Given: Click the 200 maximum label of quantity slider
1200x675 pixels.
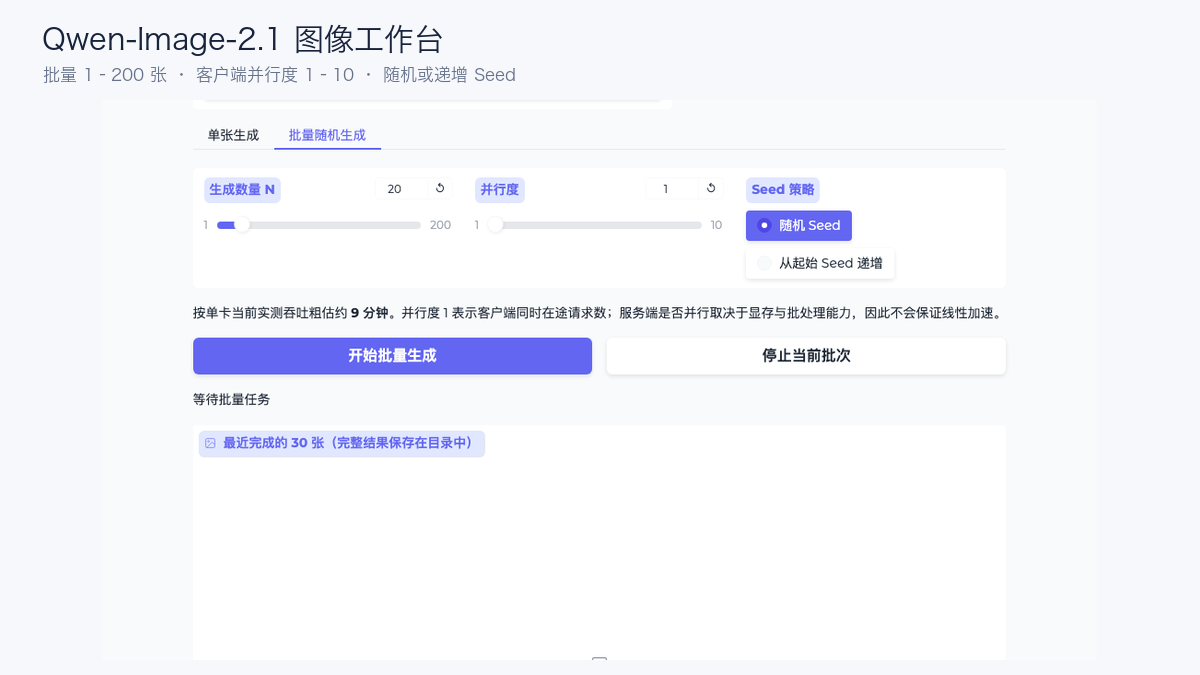Looking at the screenshot, I should click(x=440, y=225).
